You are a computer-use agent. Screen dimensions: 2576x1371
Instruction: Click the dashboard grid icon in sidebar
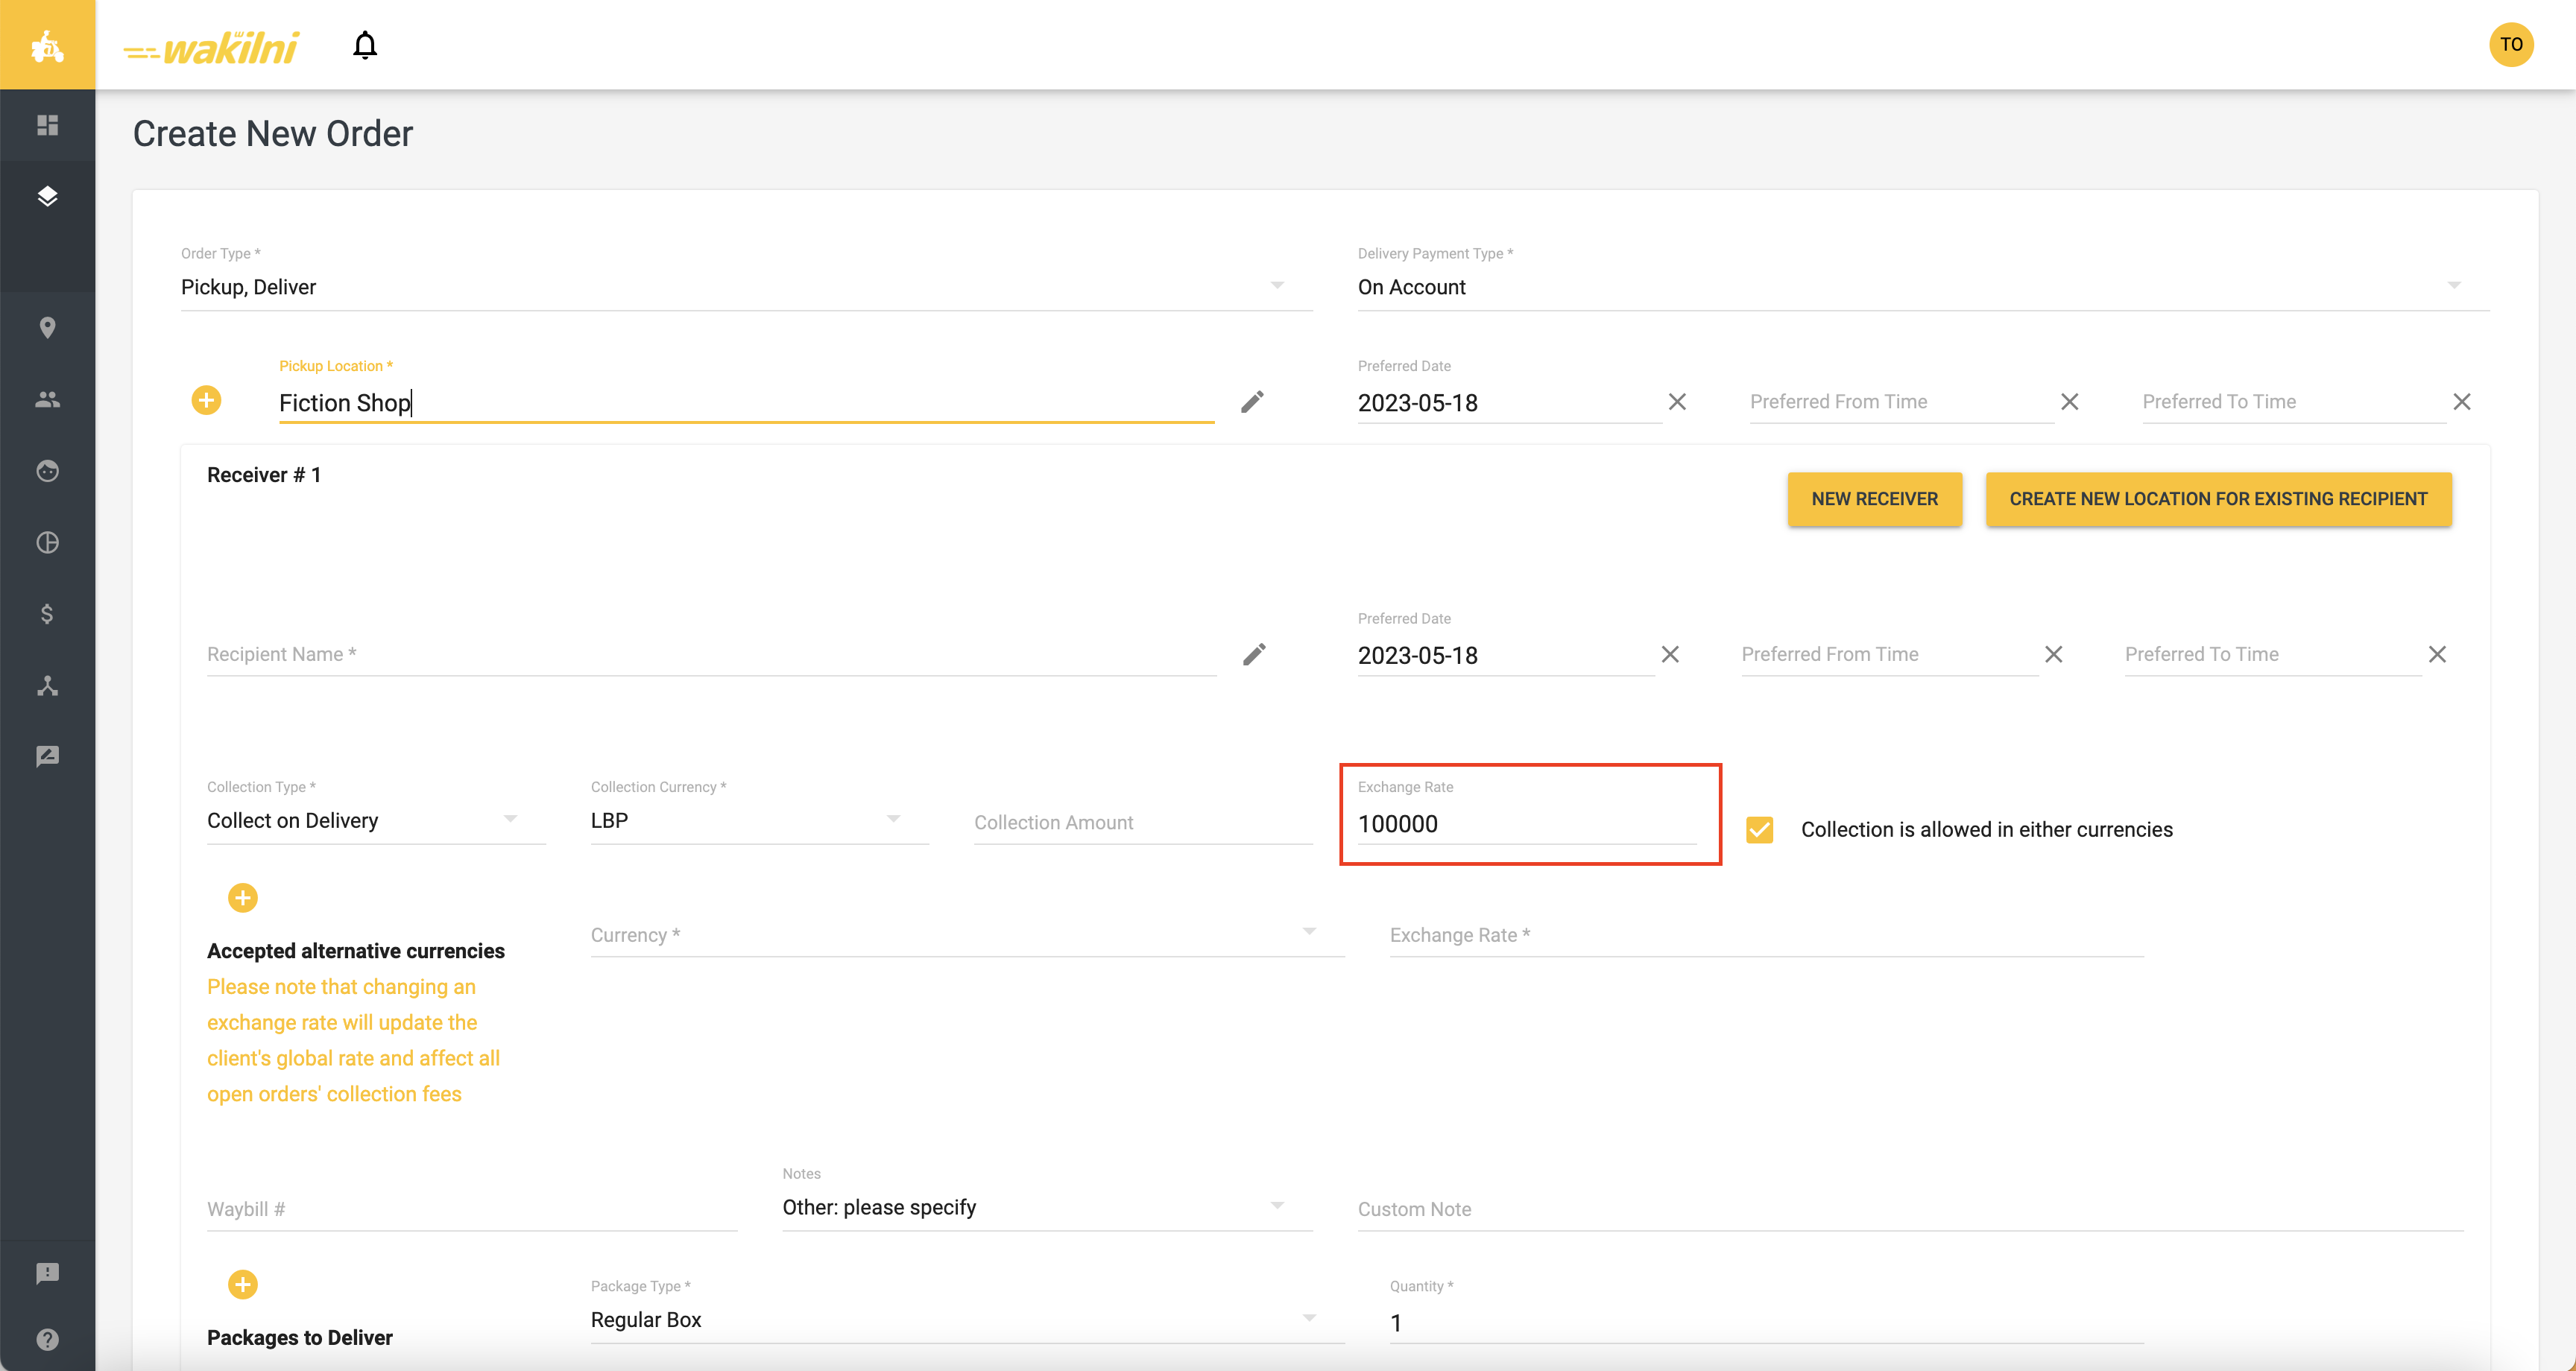click(x=47, y=125)
